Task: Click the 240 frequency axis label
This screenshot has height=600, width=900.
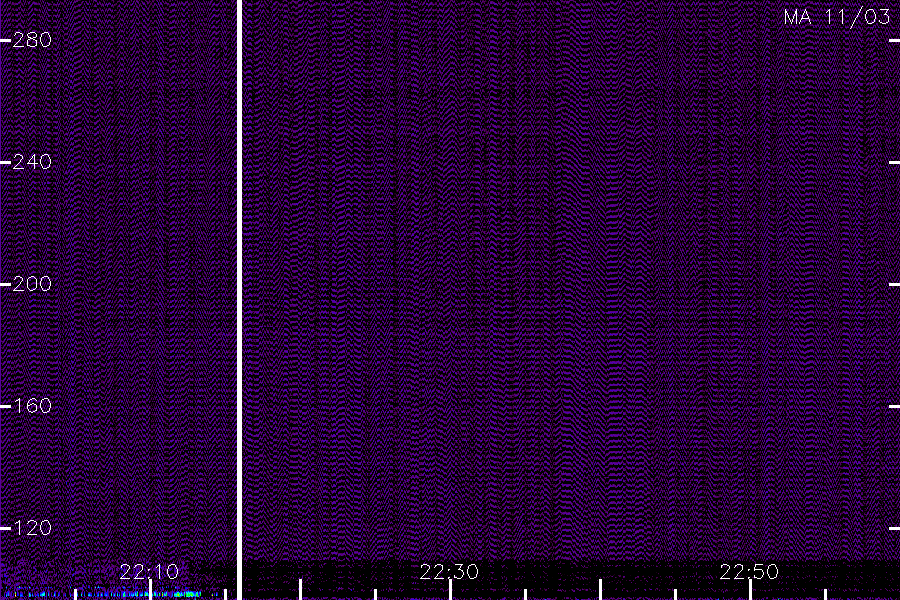Action: (32, 162)
